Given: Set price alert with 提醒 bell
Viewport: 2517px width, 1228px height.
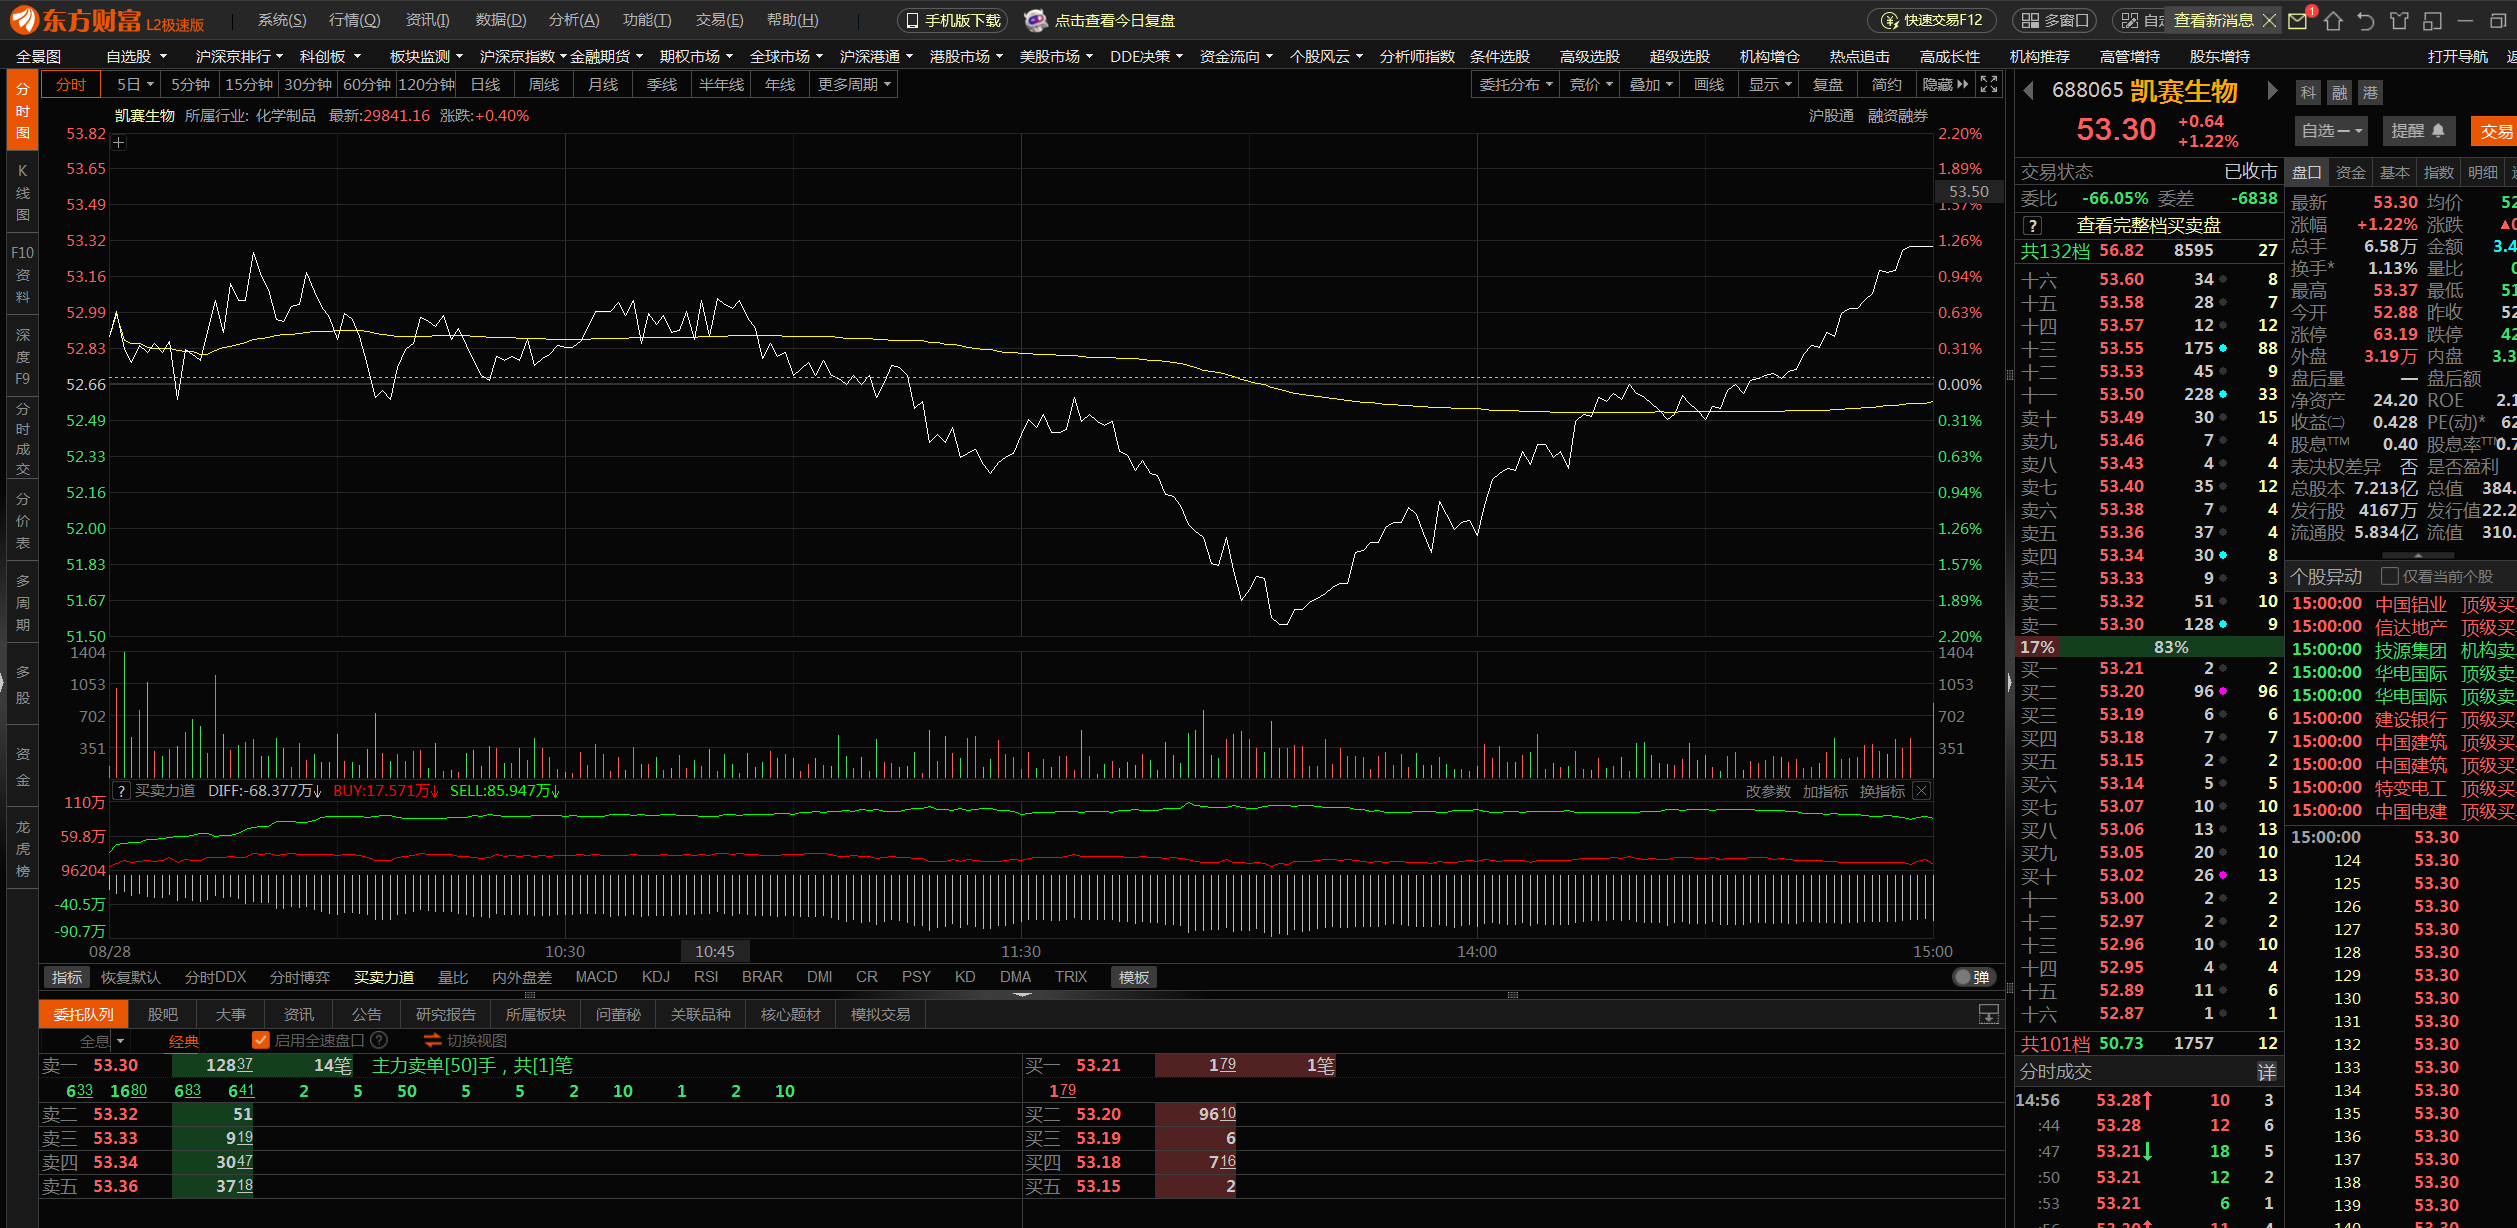Looking at the screenshot, I should 2418,131.
